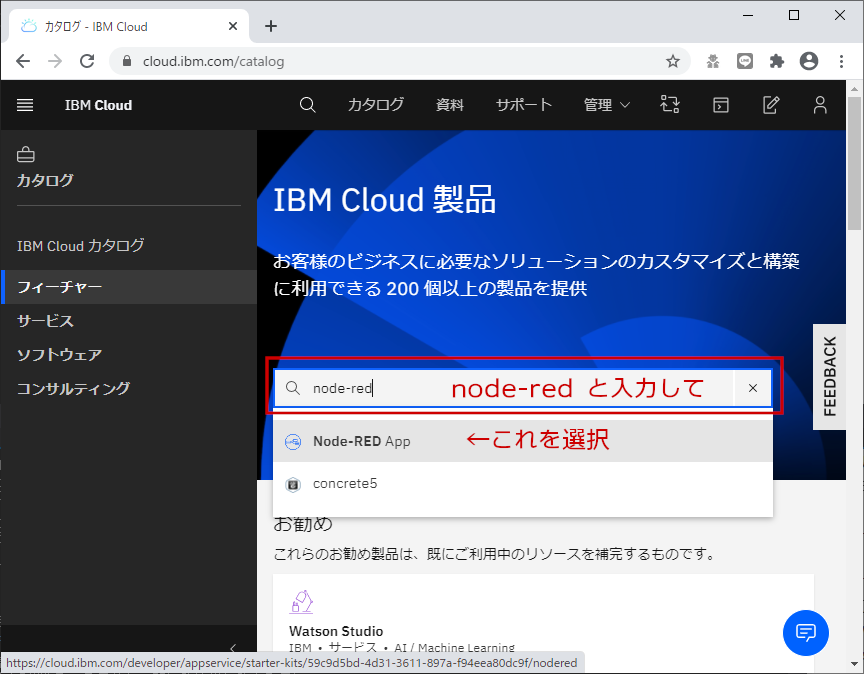
Task: Open a new browser tab with plus
Action: 271,26
